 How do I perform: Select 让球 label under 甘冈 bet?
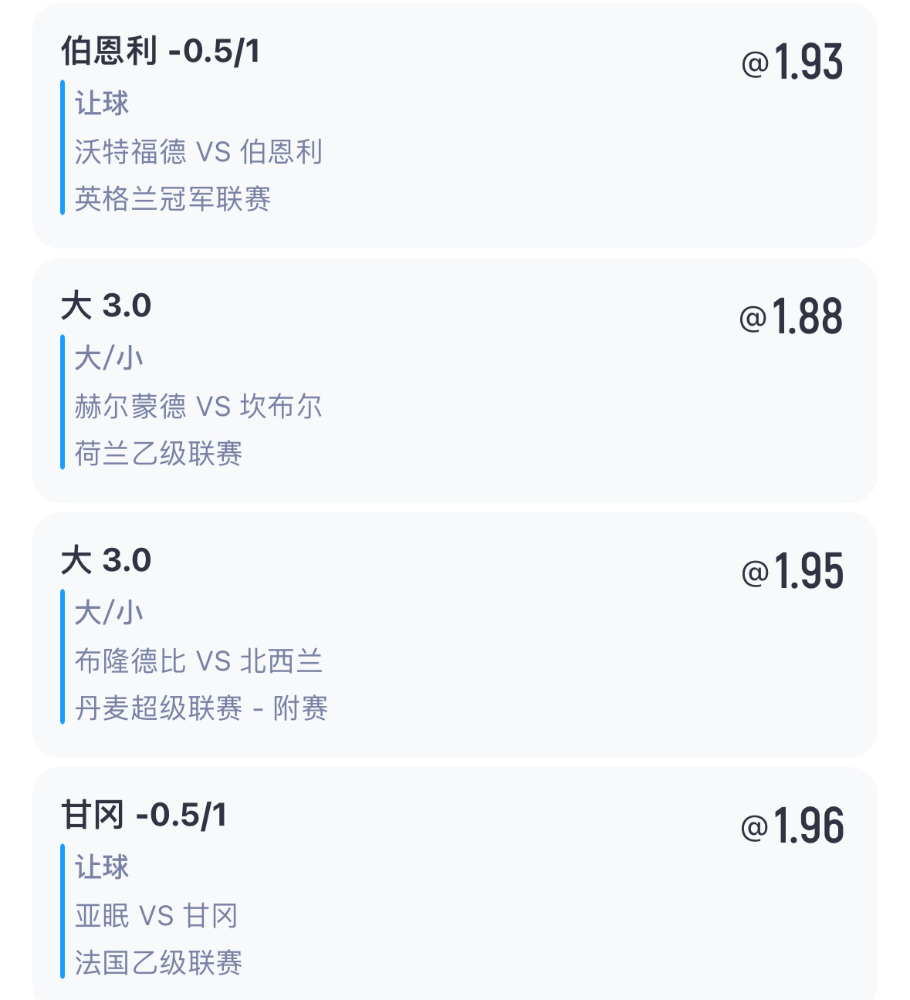[x=102, y=867]
